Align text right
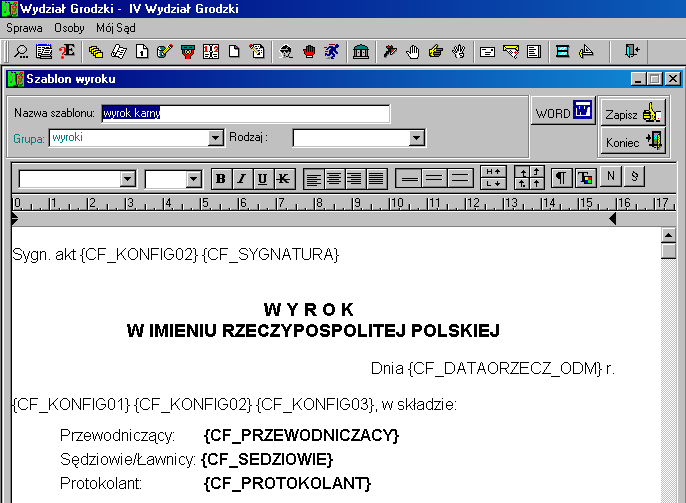Image resolution: width=686 pixels, height=503 pixels. [355, 179]
